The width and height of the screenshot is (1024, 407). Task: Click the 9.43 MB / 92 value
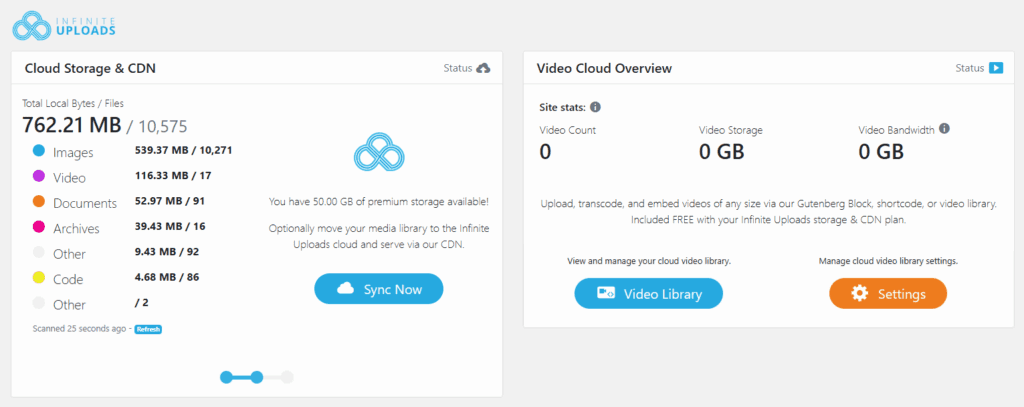pos(167,252)
